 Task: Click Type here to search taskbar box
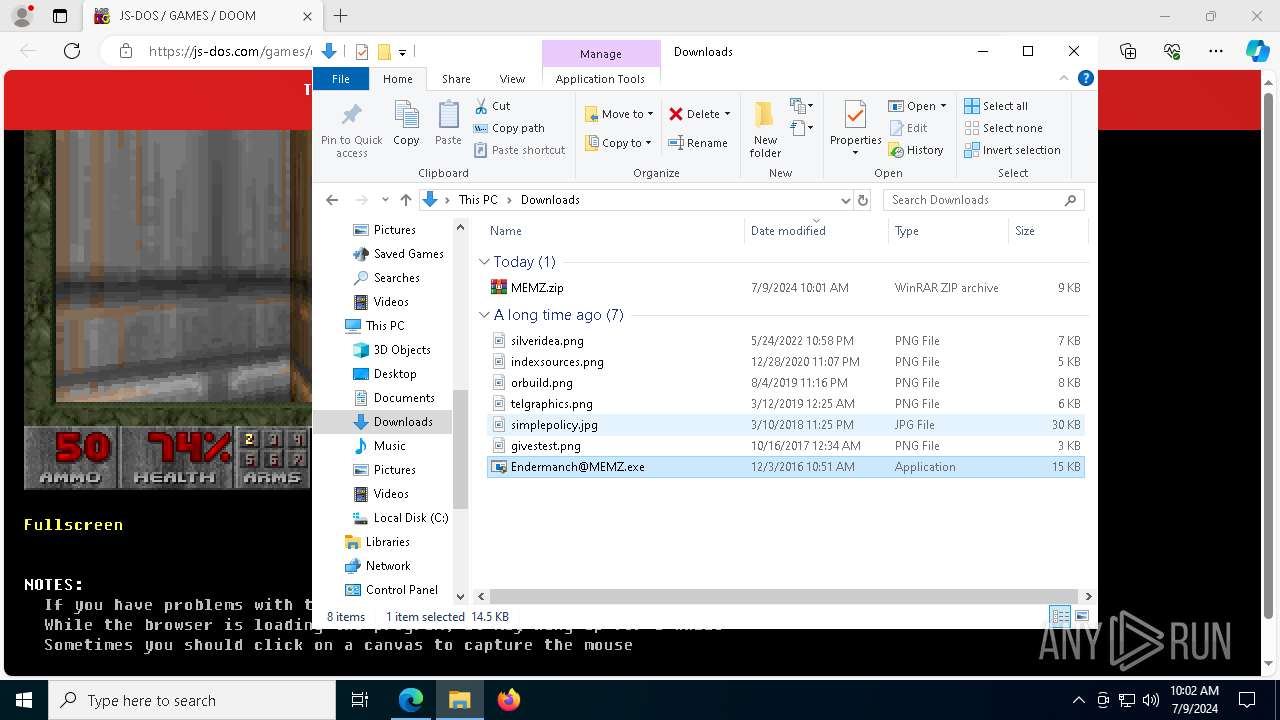point(192,700)
